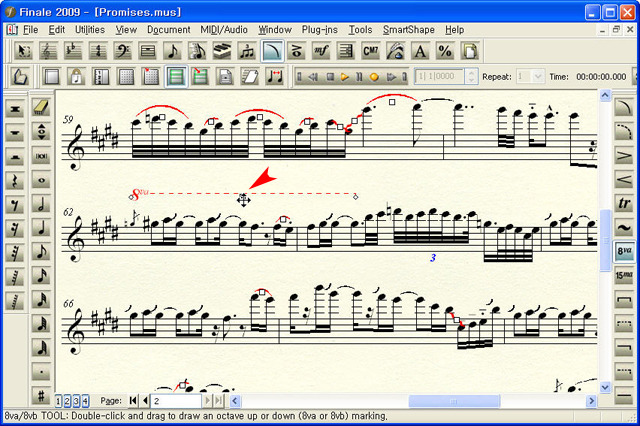The image size is (640, 426).
Task: Click the Record button
Action: 374,77
